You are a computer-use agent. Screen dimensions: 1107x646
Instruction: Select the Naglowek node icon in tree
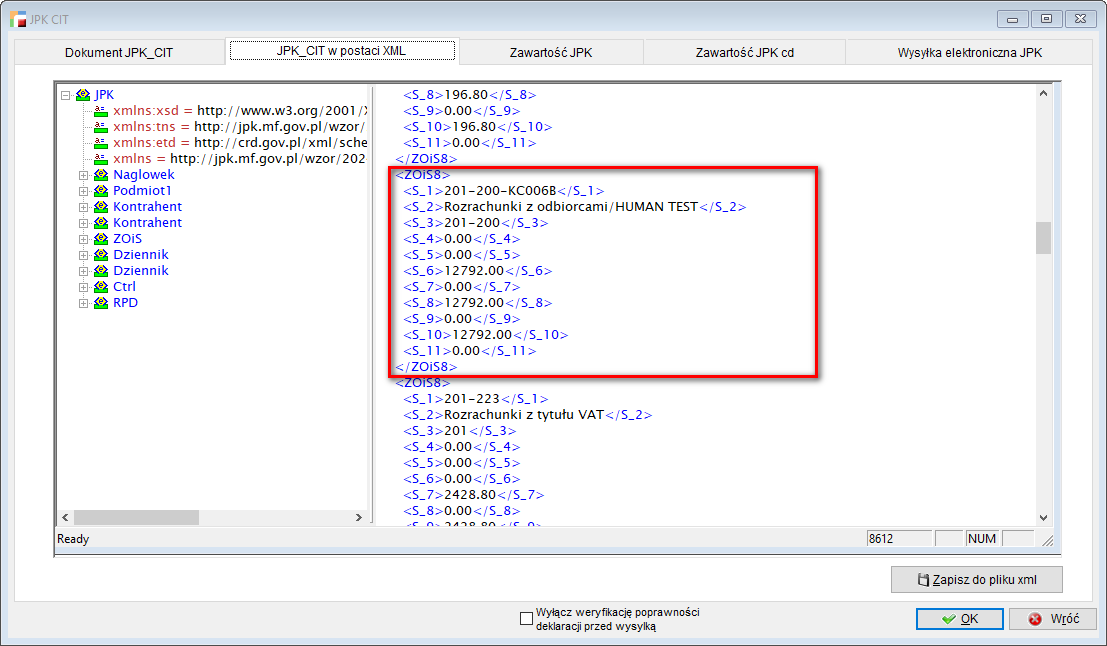point(101,175)
